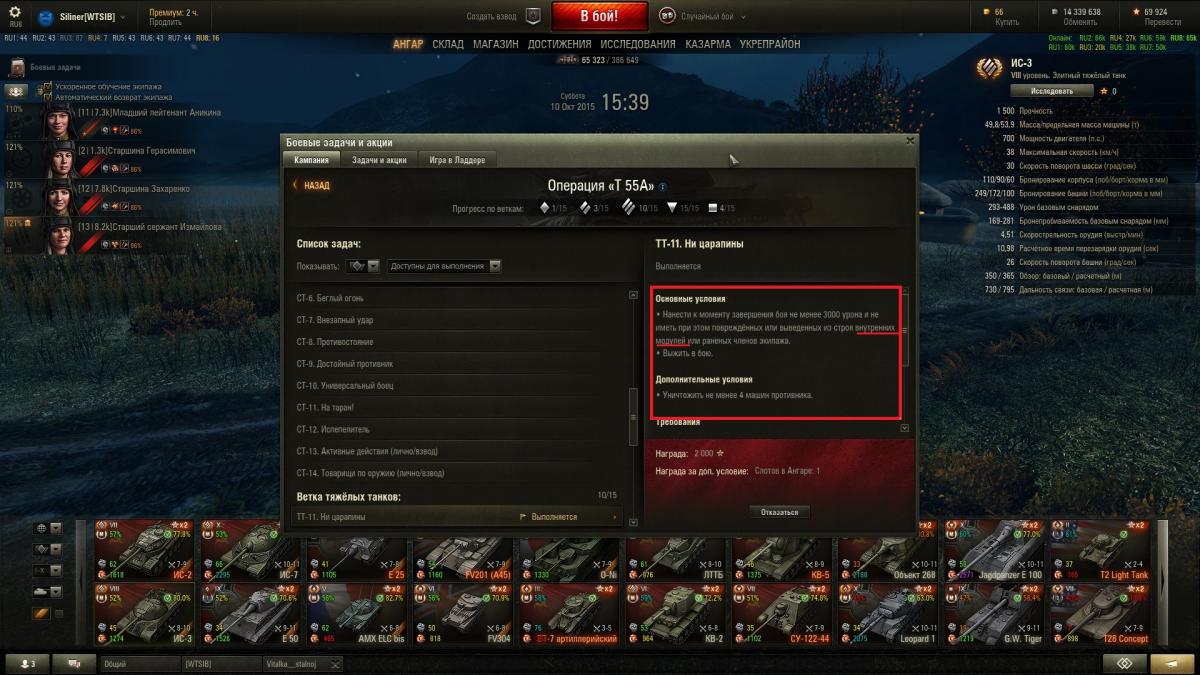The image size is (1200, 675).
Task: Select the SPG branch progress icon 4/15
Action: [712, 208]
